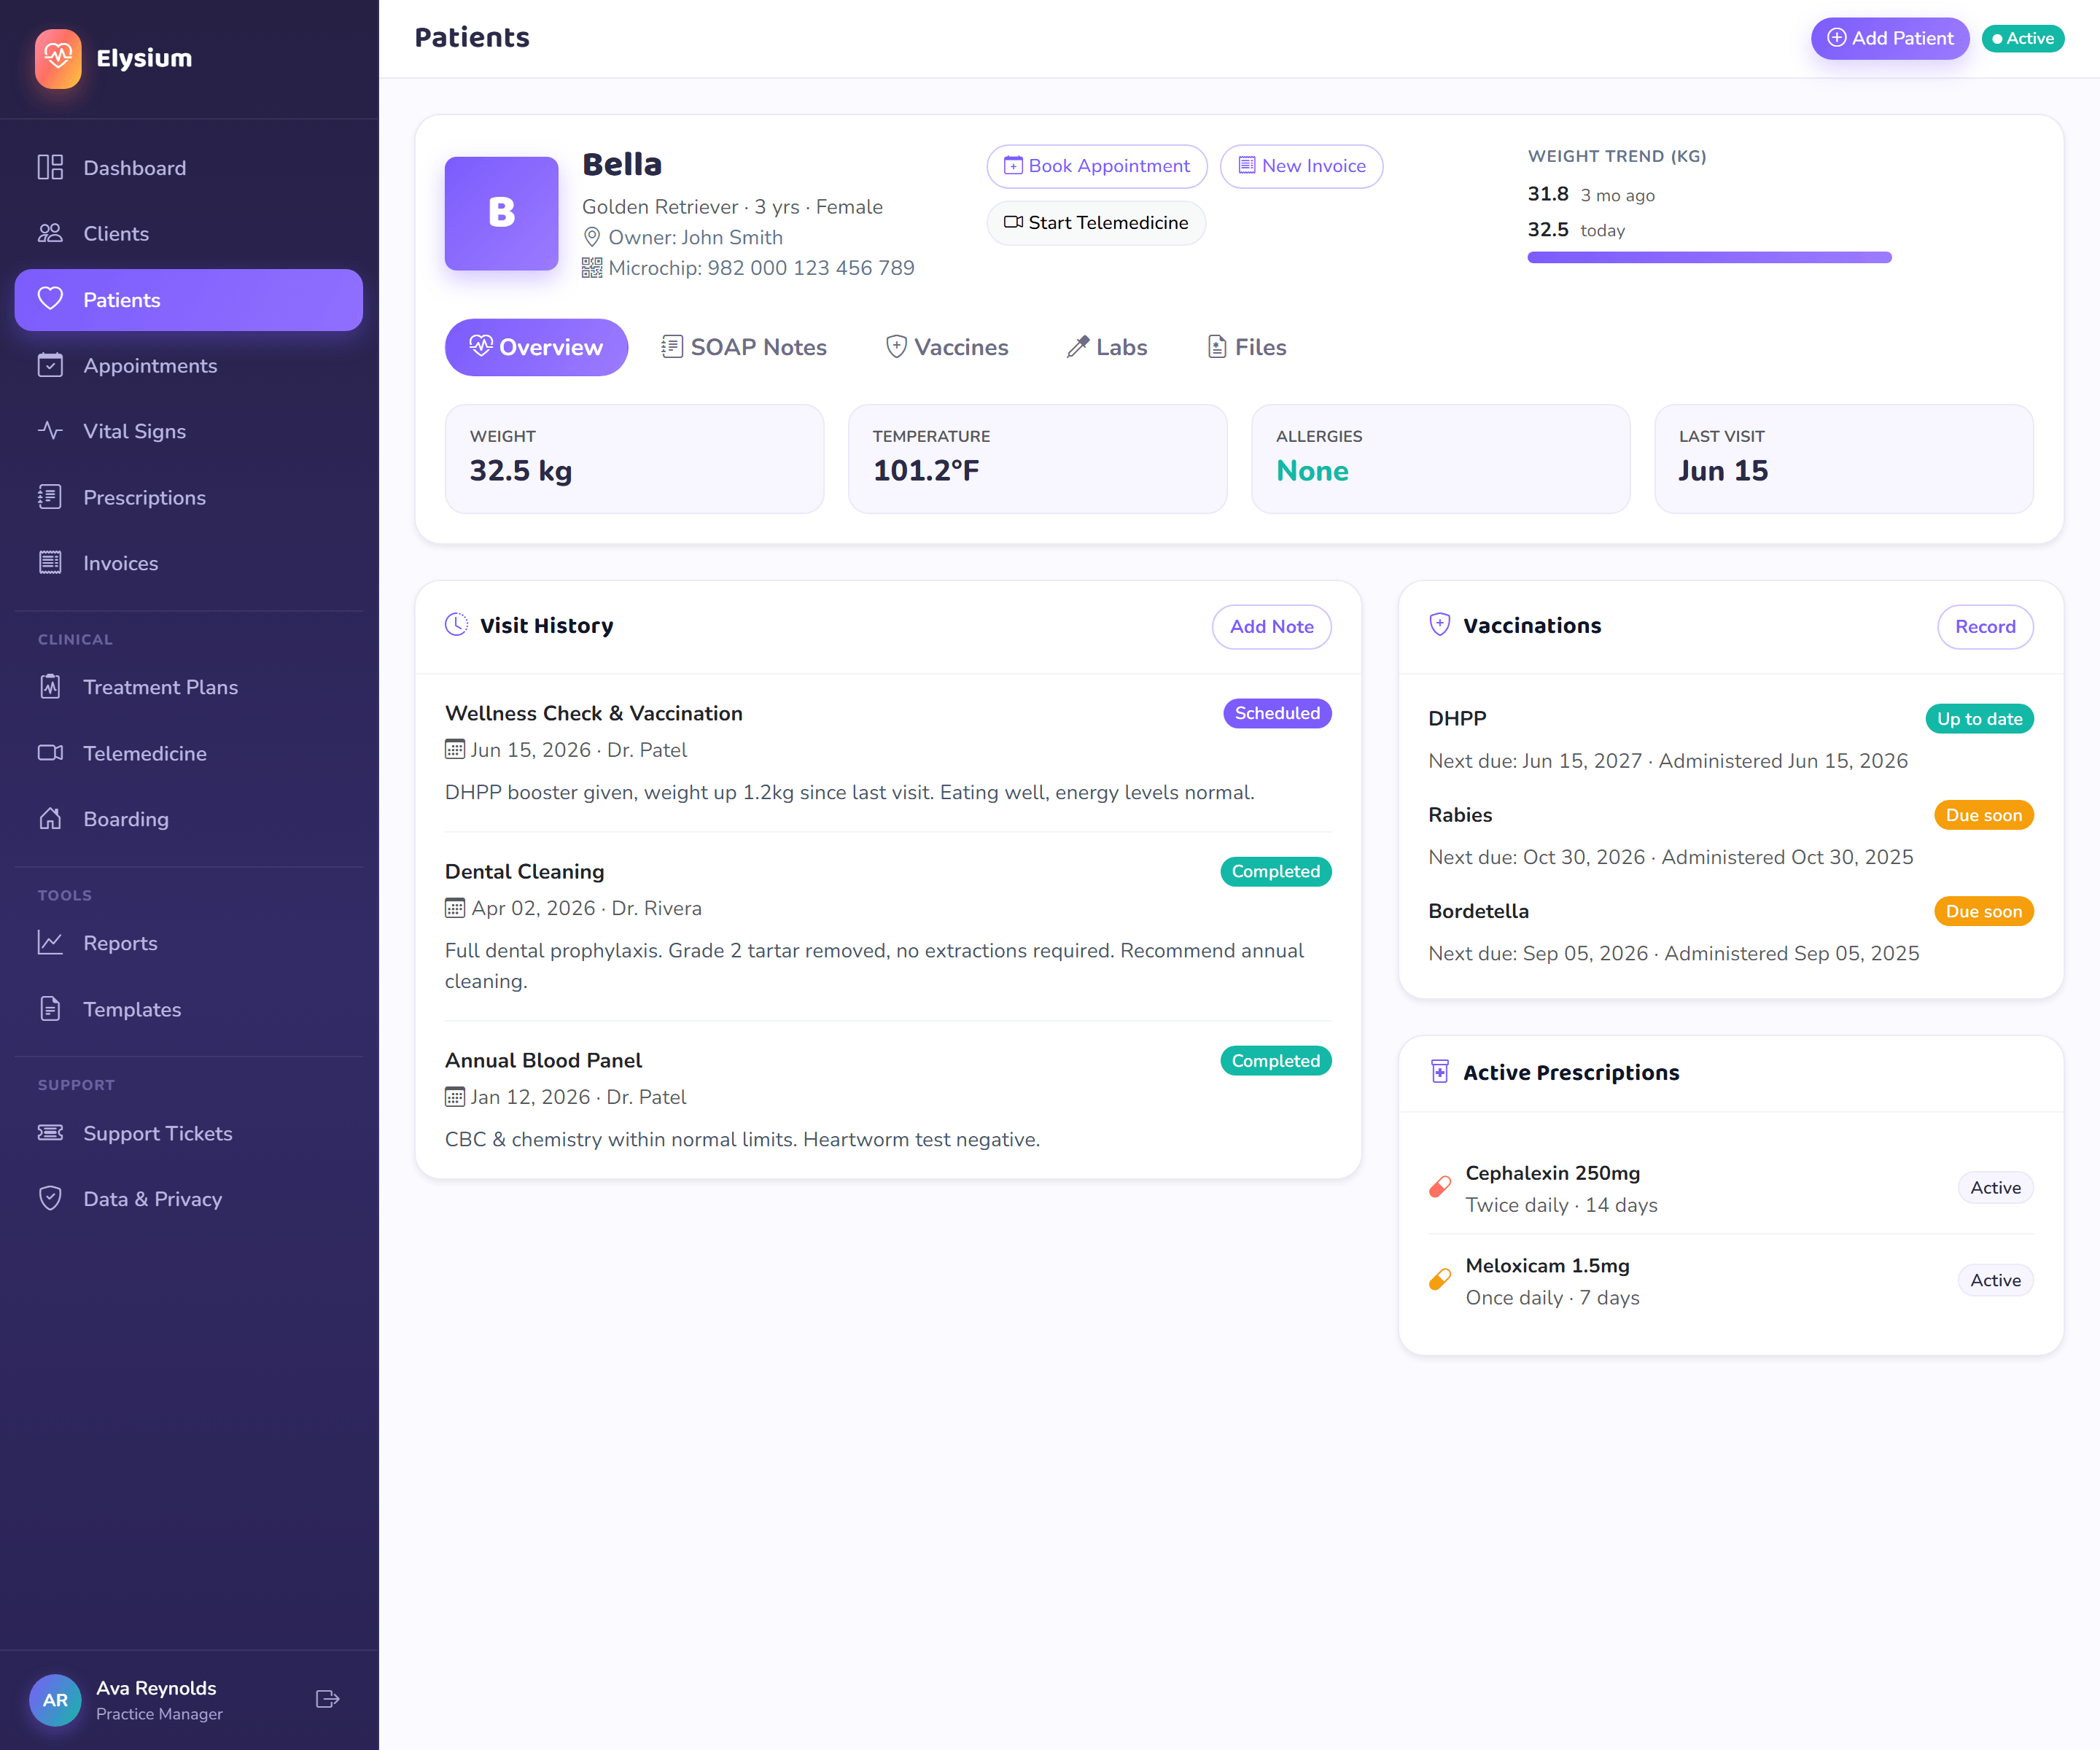
Task: Open Data & Privacy settings
Action: coord(189,1199)
